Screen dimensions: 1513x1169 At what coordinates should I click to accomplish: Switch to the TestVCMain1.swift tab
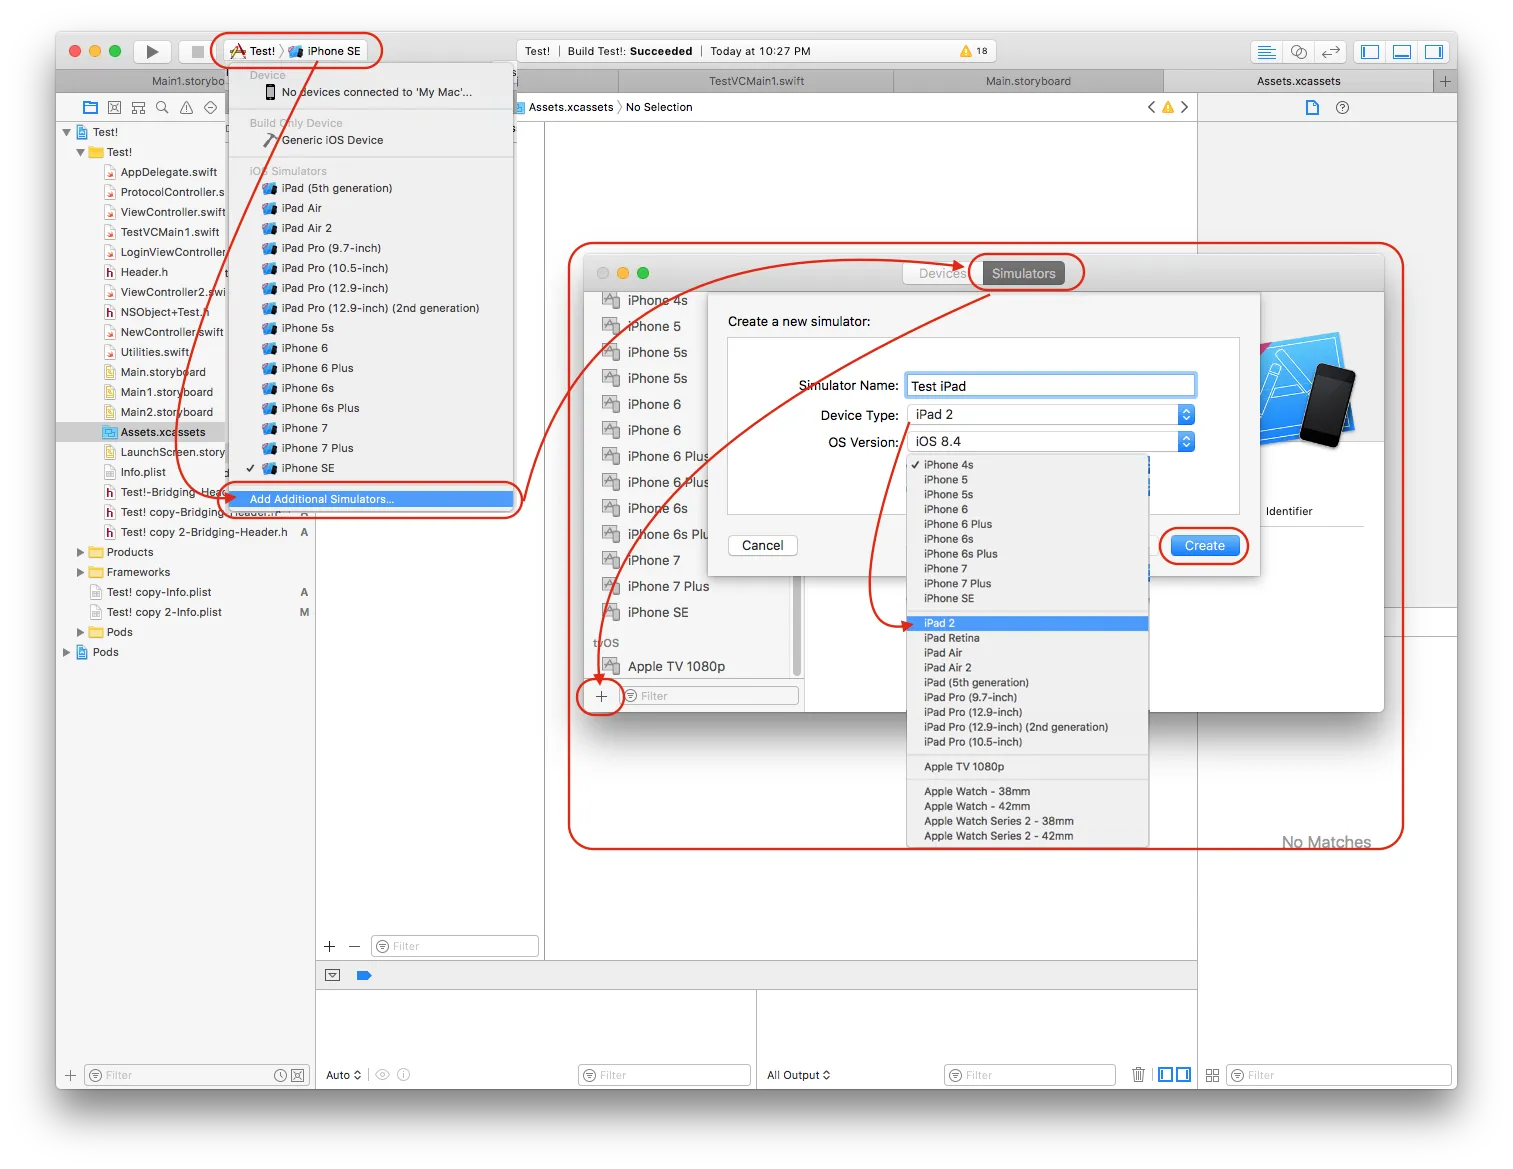(x=756, y=81)
